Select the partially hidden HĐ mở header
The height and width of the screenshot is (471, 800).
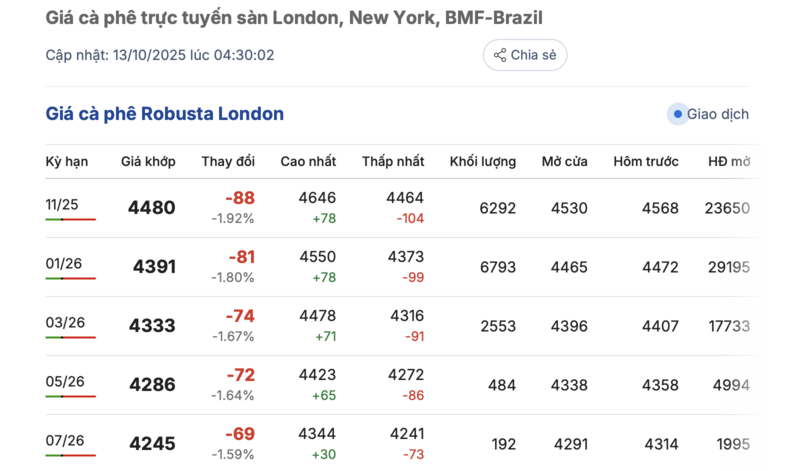click(x=729, y=161)
